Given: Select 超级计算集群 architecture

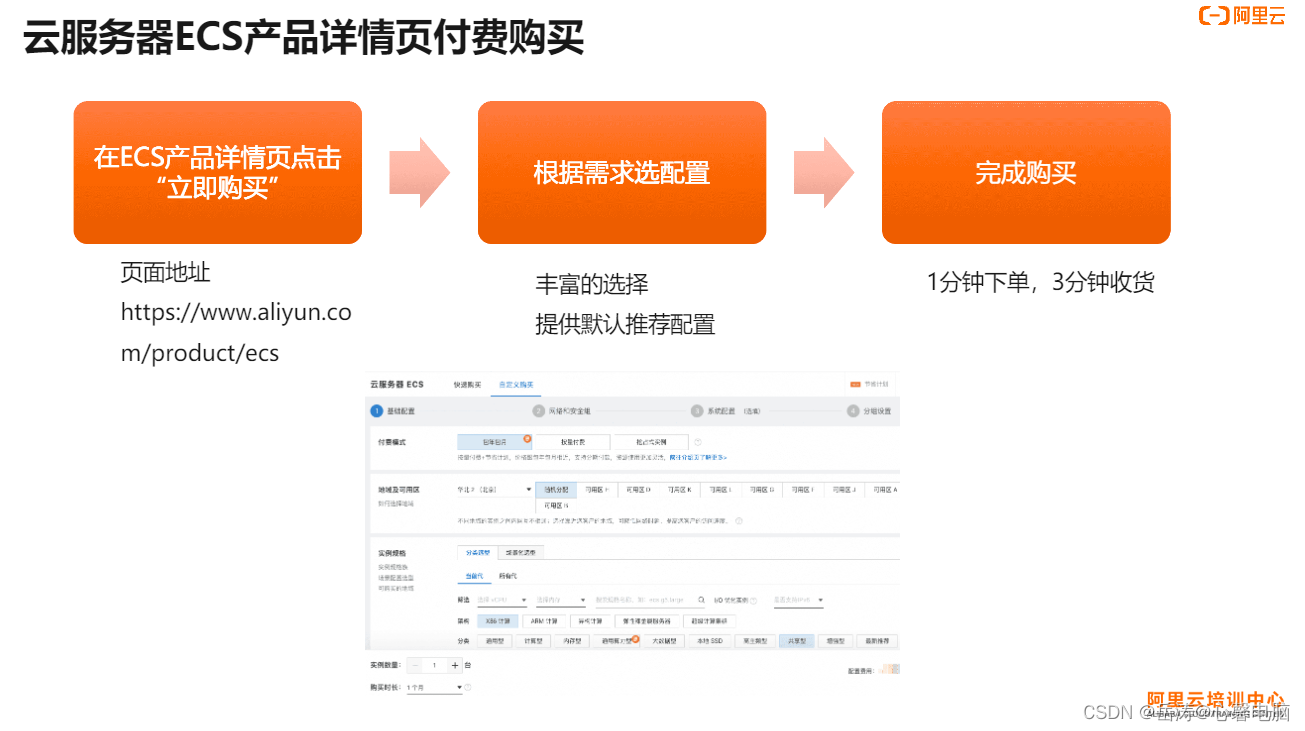Looking at the screenshot, I should (709, 621).
